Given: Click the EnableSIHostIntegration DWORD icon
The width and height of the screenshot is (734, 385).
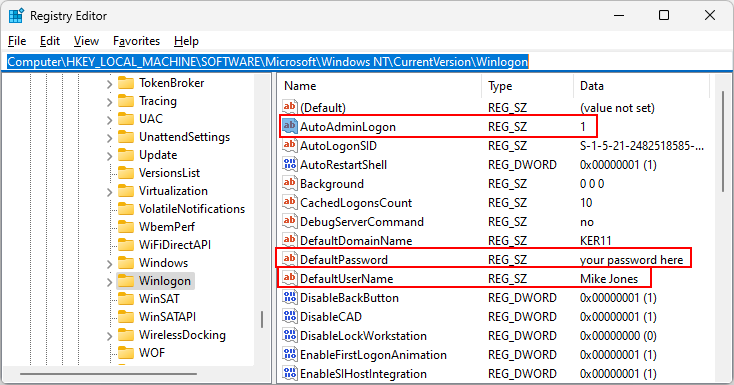Looking at the screenshot, I should [290, 373].
